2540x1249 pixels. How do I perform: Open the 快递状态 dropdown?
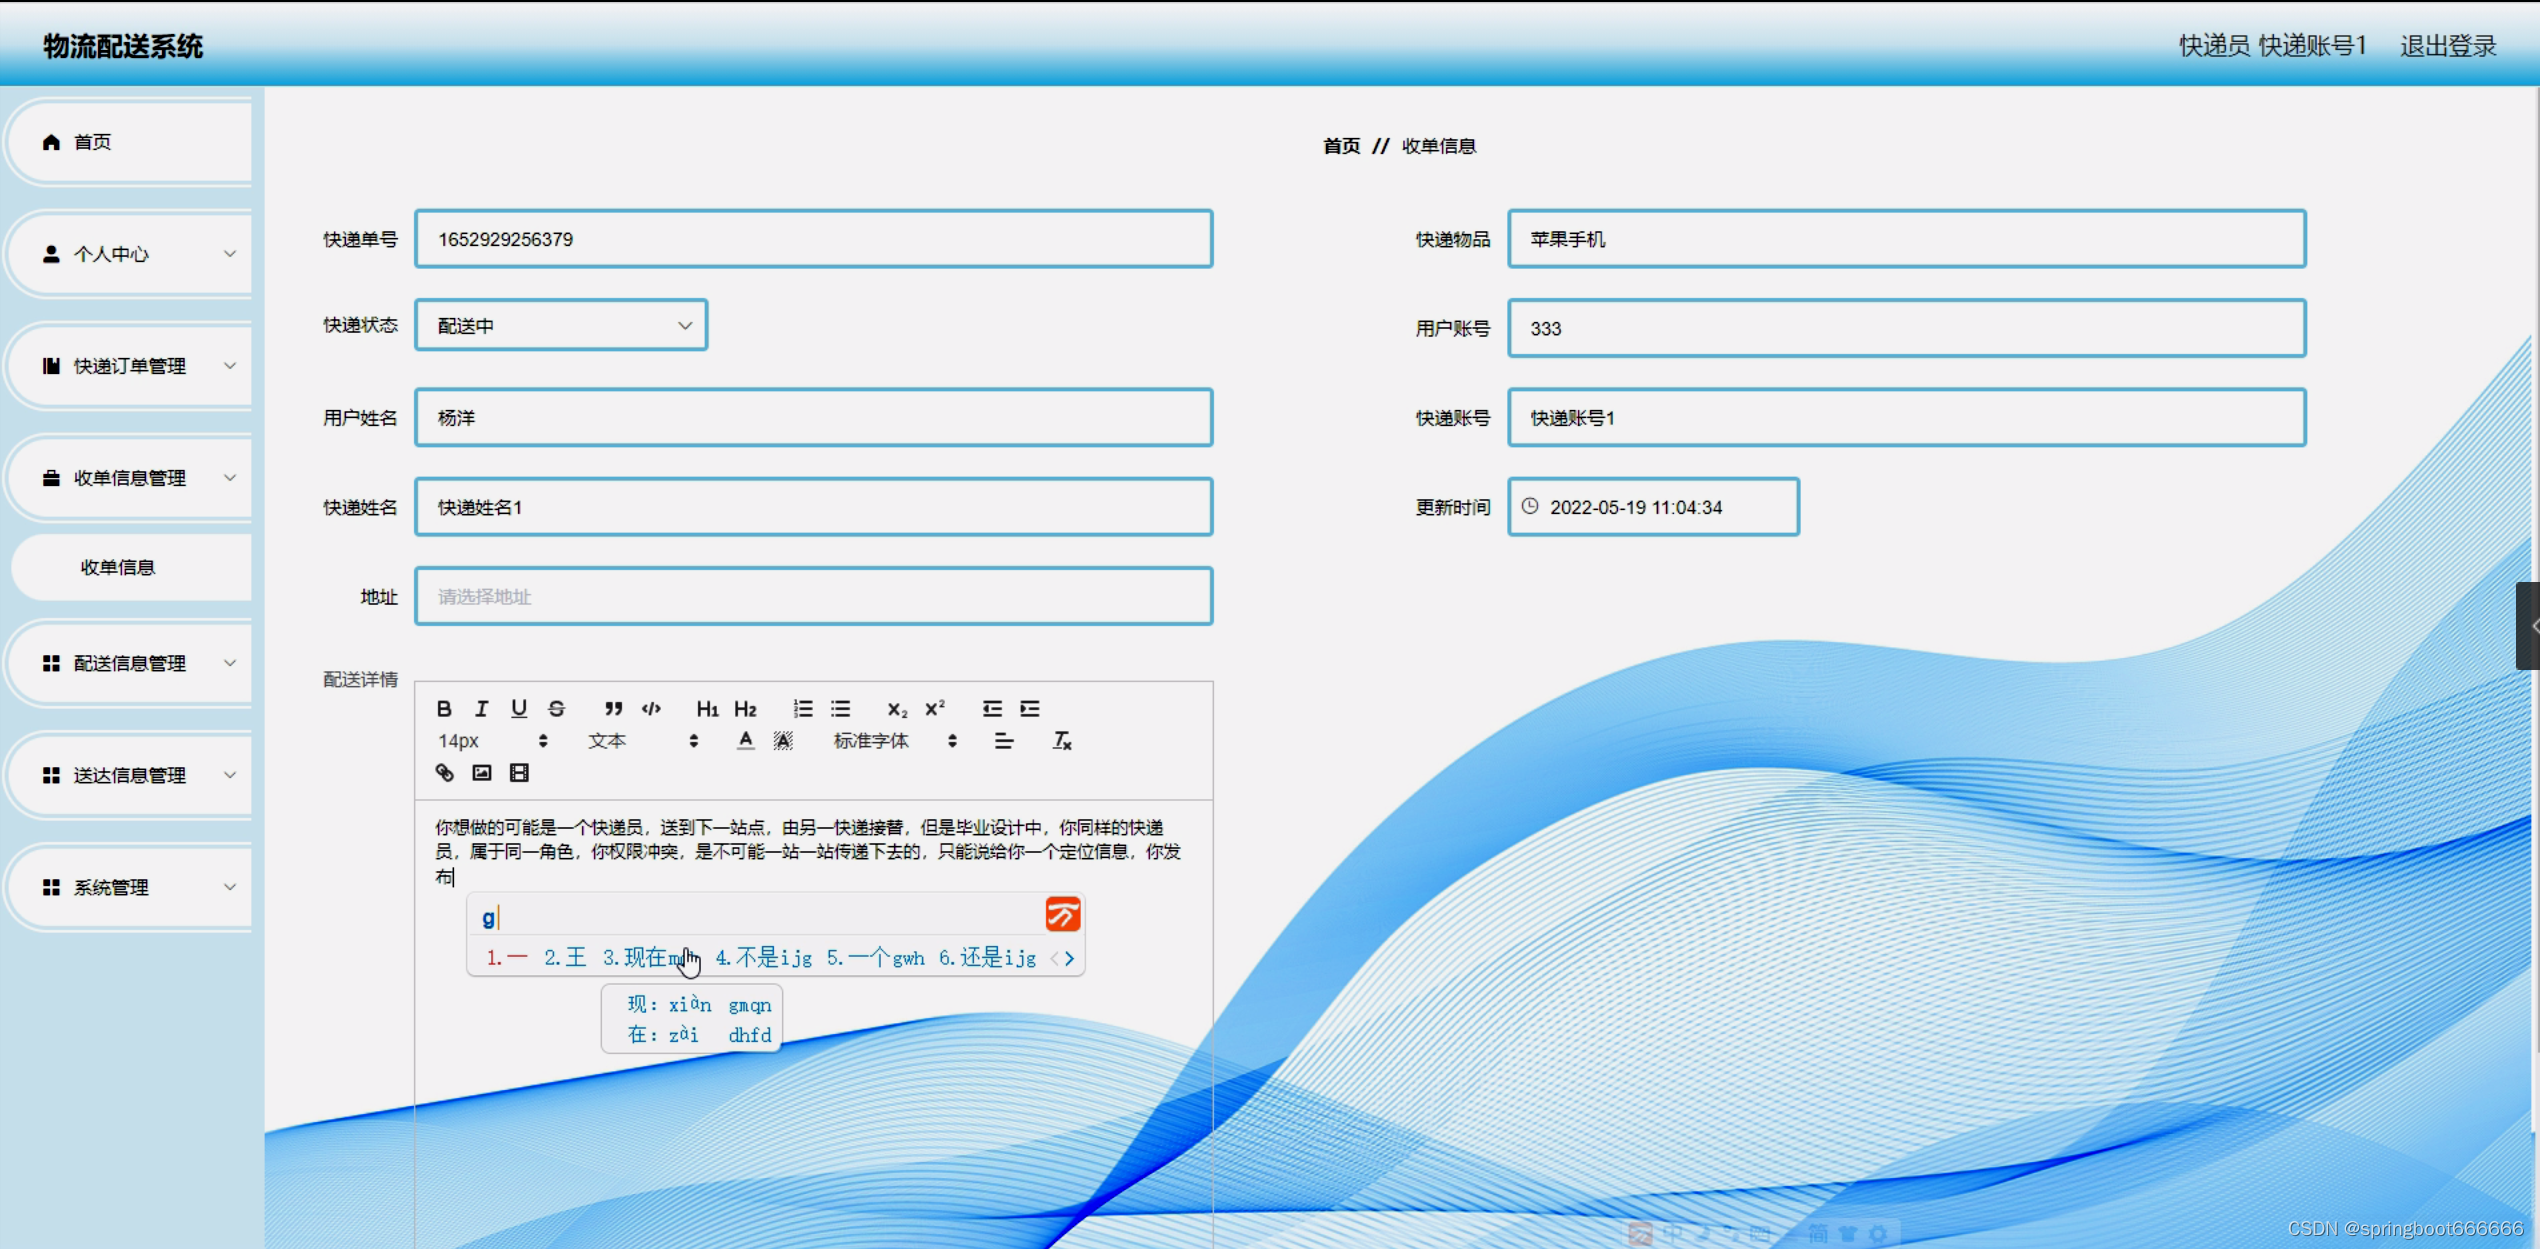click(x=562, y=325)
